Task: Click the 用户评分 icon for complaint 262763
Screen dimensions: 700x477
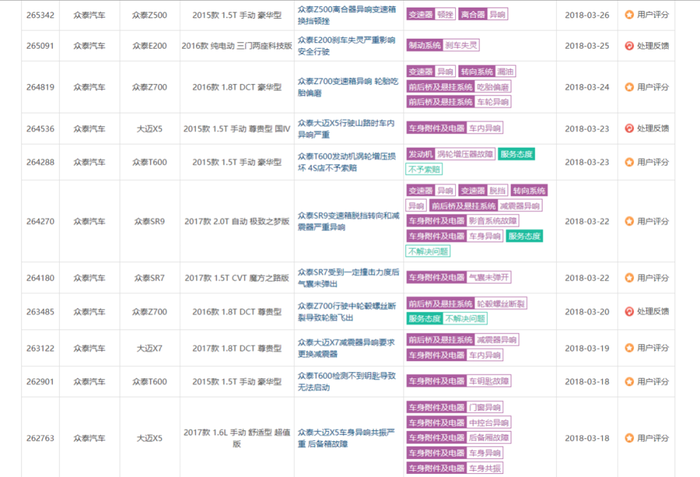Action: pyautogui.click(x=629, y=438)
